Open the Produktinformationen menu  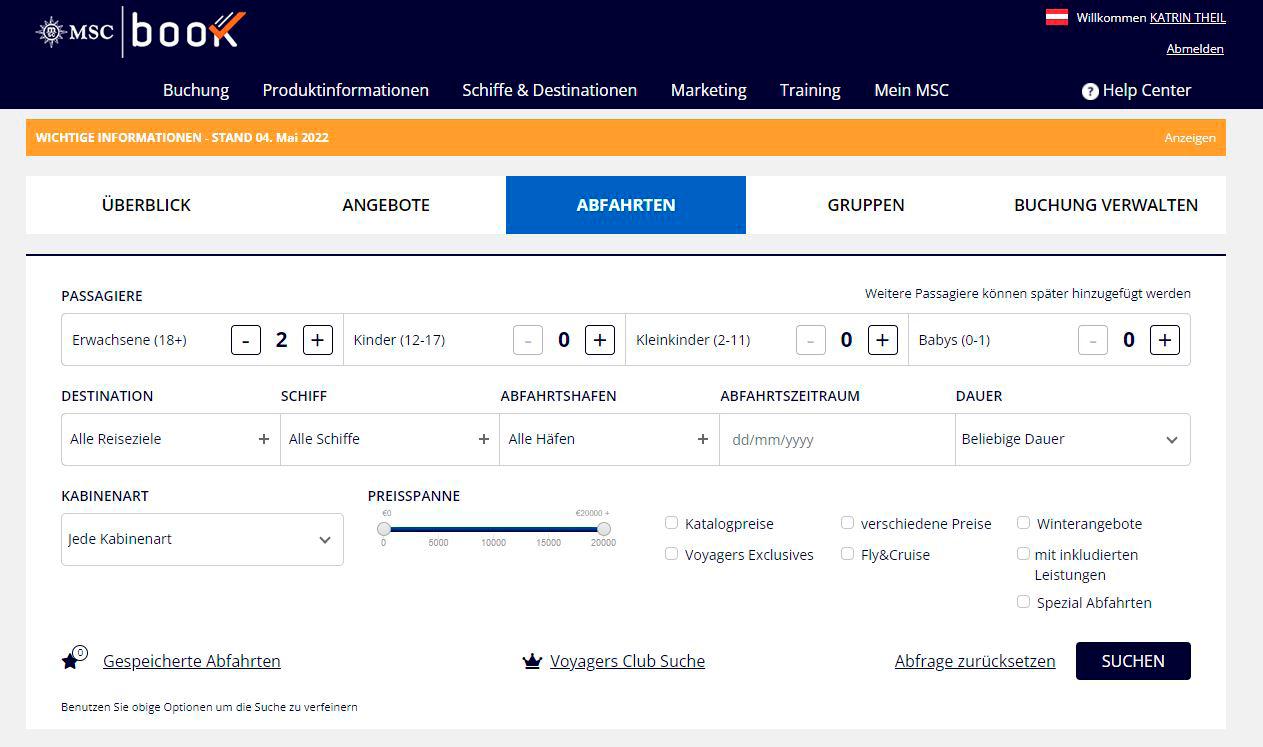pos(346,90)
